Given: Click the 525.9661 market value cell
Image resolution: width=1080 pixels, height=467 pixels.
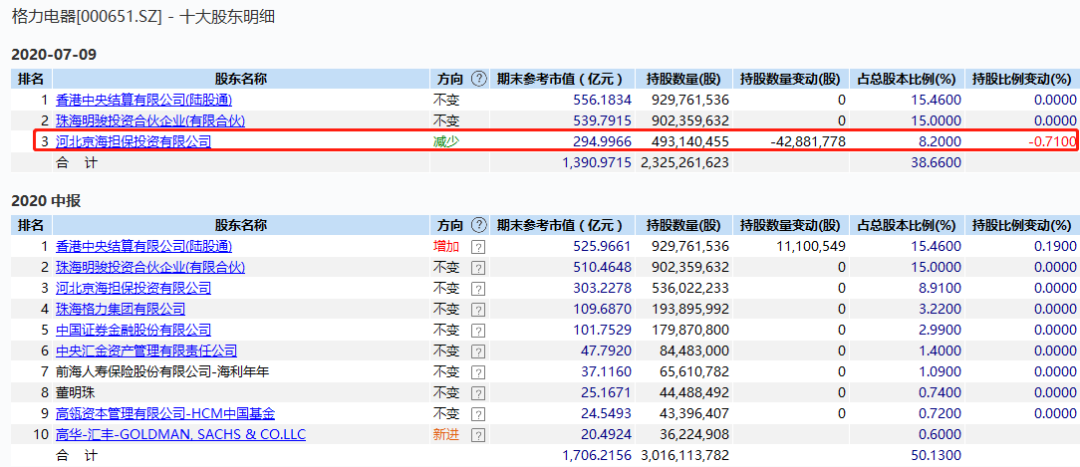Looking at the screenshot, I should (603, 246).
